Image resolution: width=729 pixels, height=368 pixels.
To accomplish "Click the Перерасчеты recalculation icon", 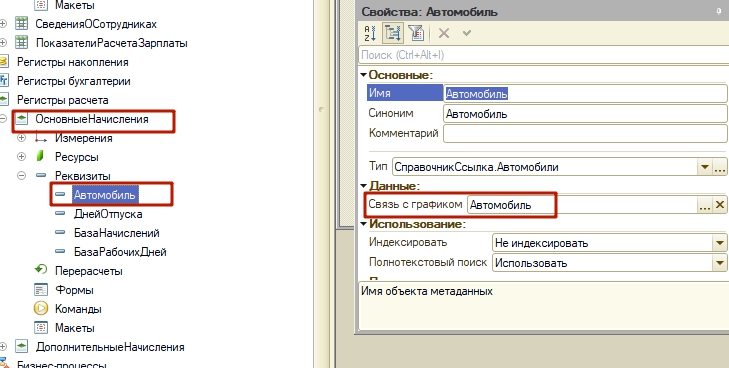I will click(x=41, y=270).
